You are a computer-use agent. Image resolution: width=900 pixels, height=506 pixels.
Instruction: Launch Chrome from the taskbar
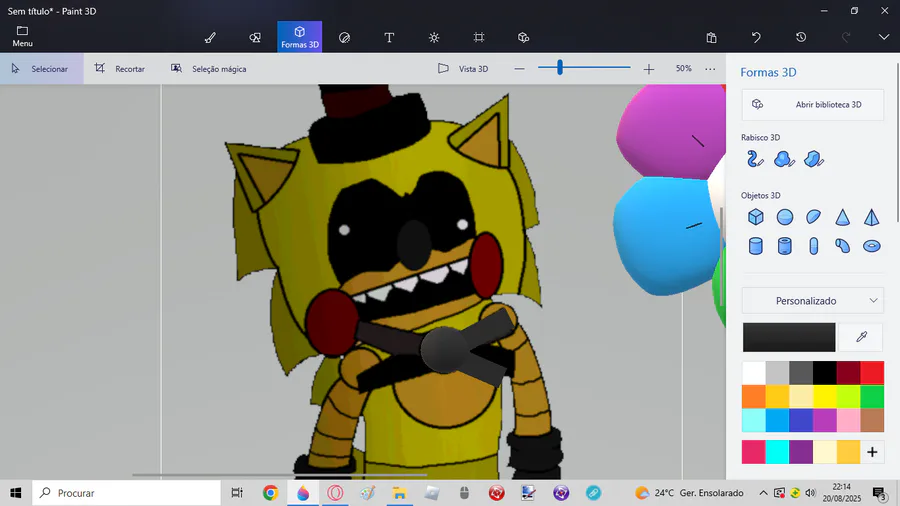[270, 493]
